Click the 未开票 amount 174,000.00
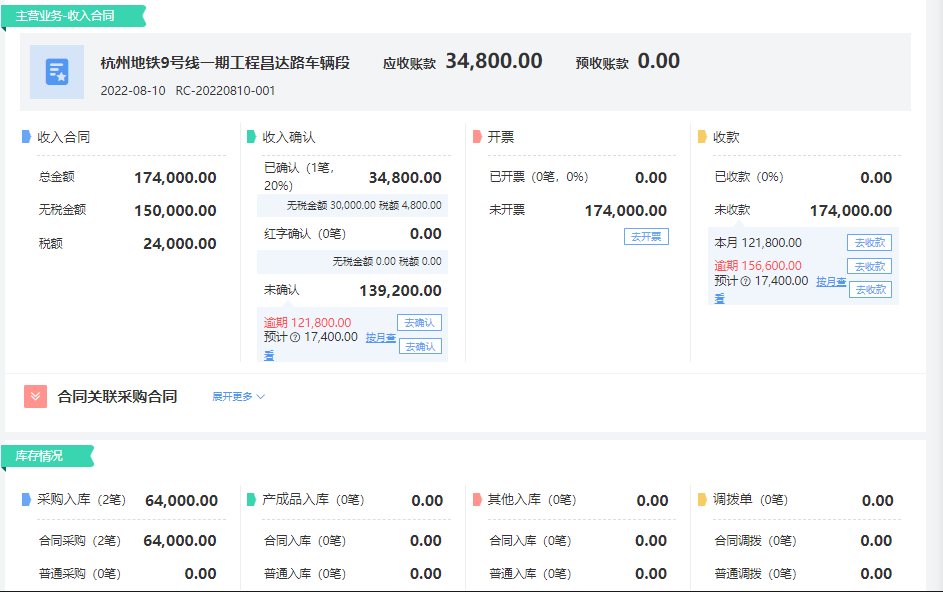 (625, 211)
